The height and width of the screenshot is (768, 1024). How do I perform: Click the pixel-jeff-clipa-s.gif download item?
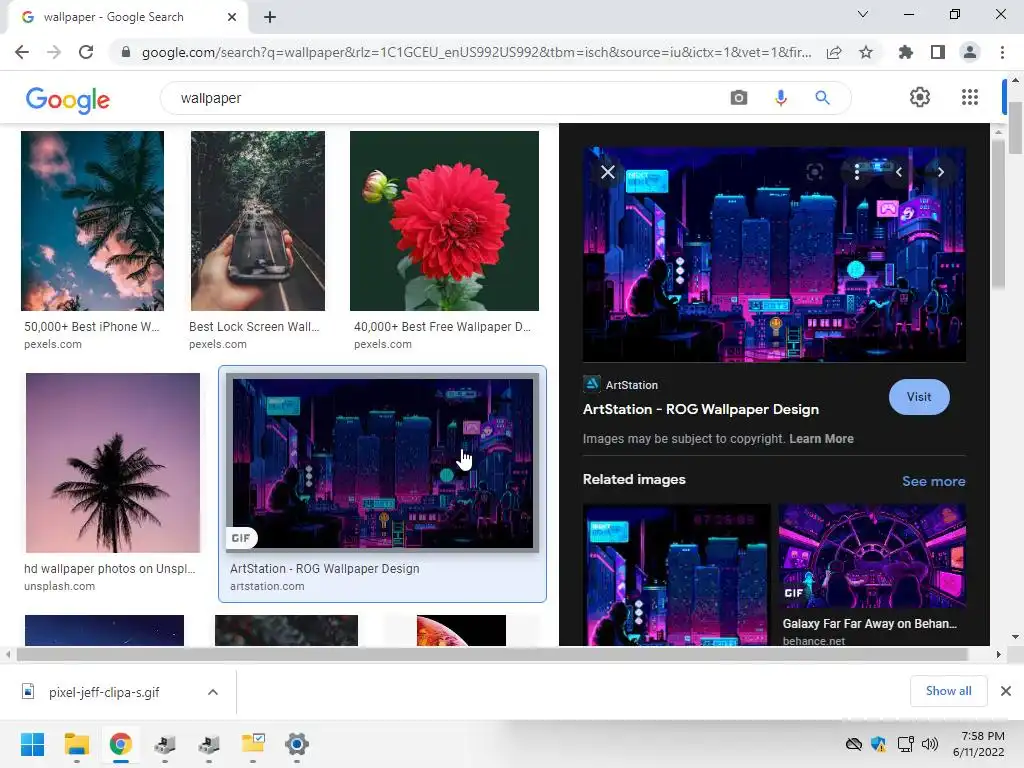point(104,692)
